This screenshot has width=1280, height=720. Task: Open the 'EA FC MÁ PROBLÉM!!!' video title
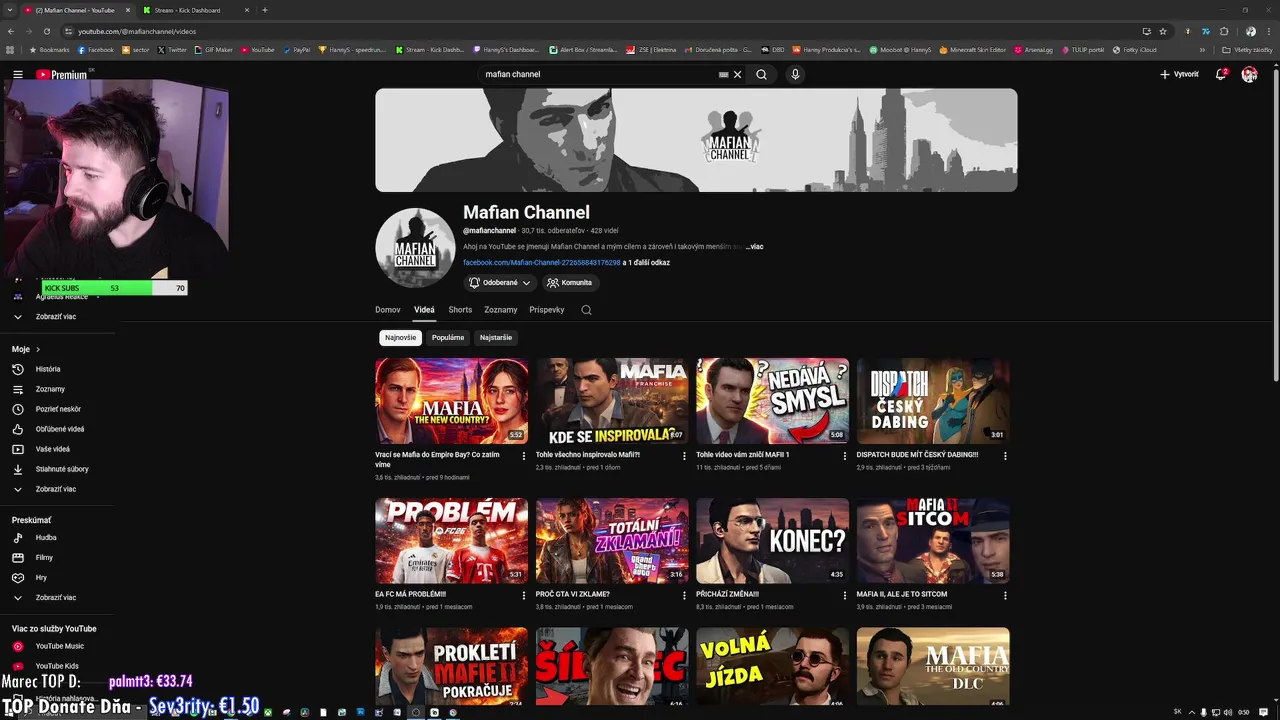pyautogui.click(x=410, y=594)
